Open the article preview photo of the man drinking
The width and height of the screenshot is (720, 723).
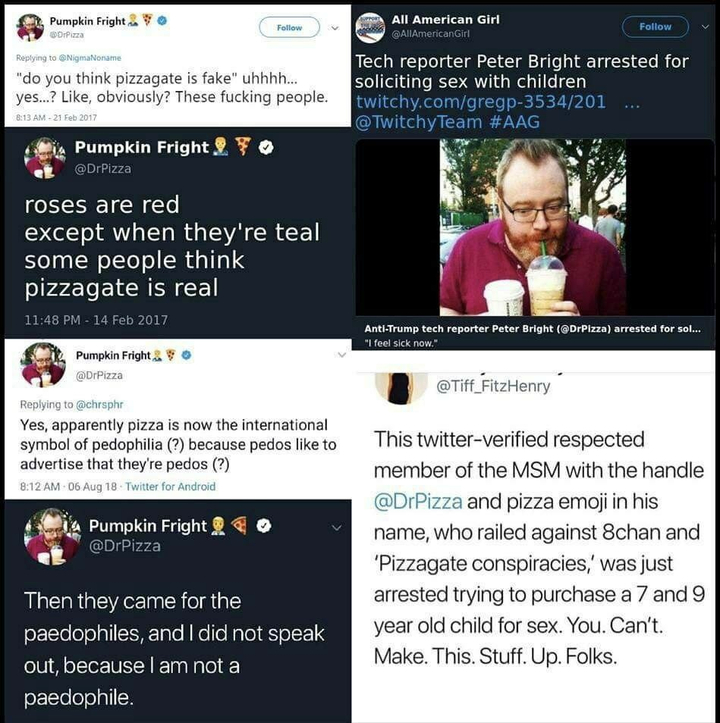pos(535,227)
